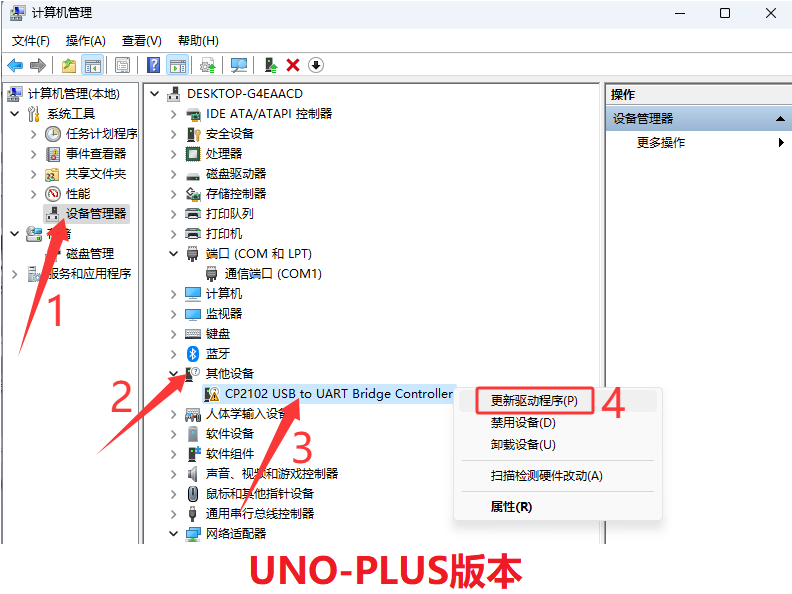
Task: Expand the IDE ATA/ATAPI 控制器 node
Action: pos(173,114)
